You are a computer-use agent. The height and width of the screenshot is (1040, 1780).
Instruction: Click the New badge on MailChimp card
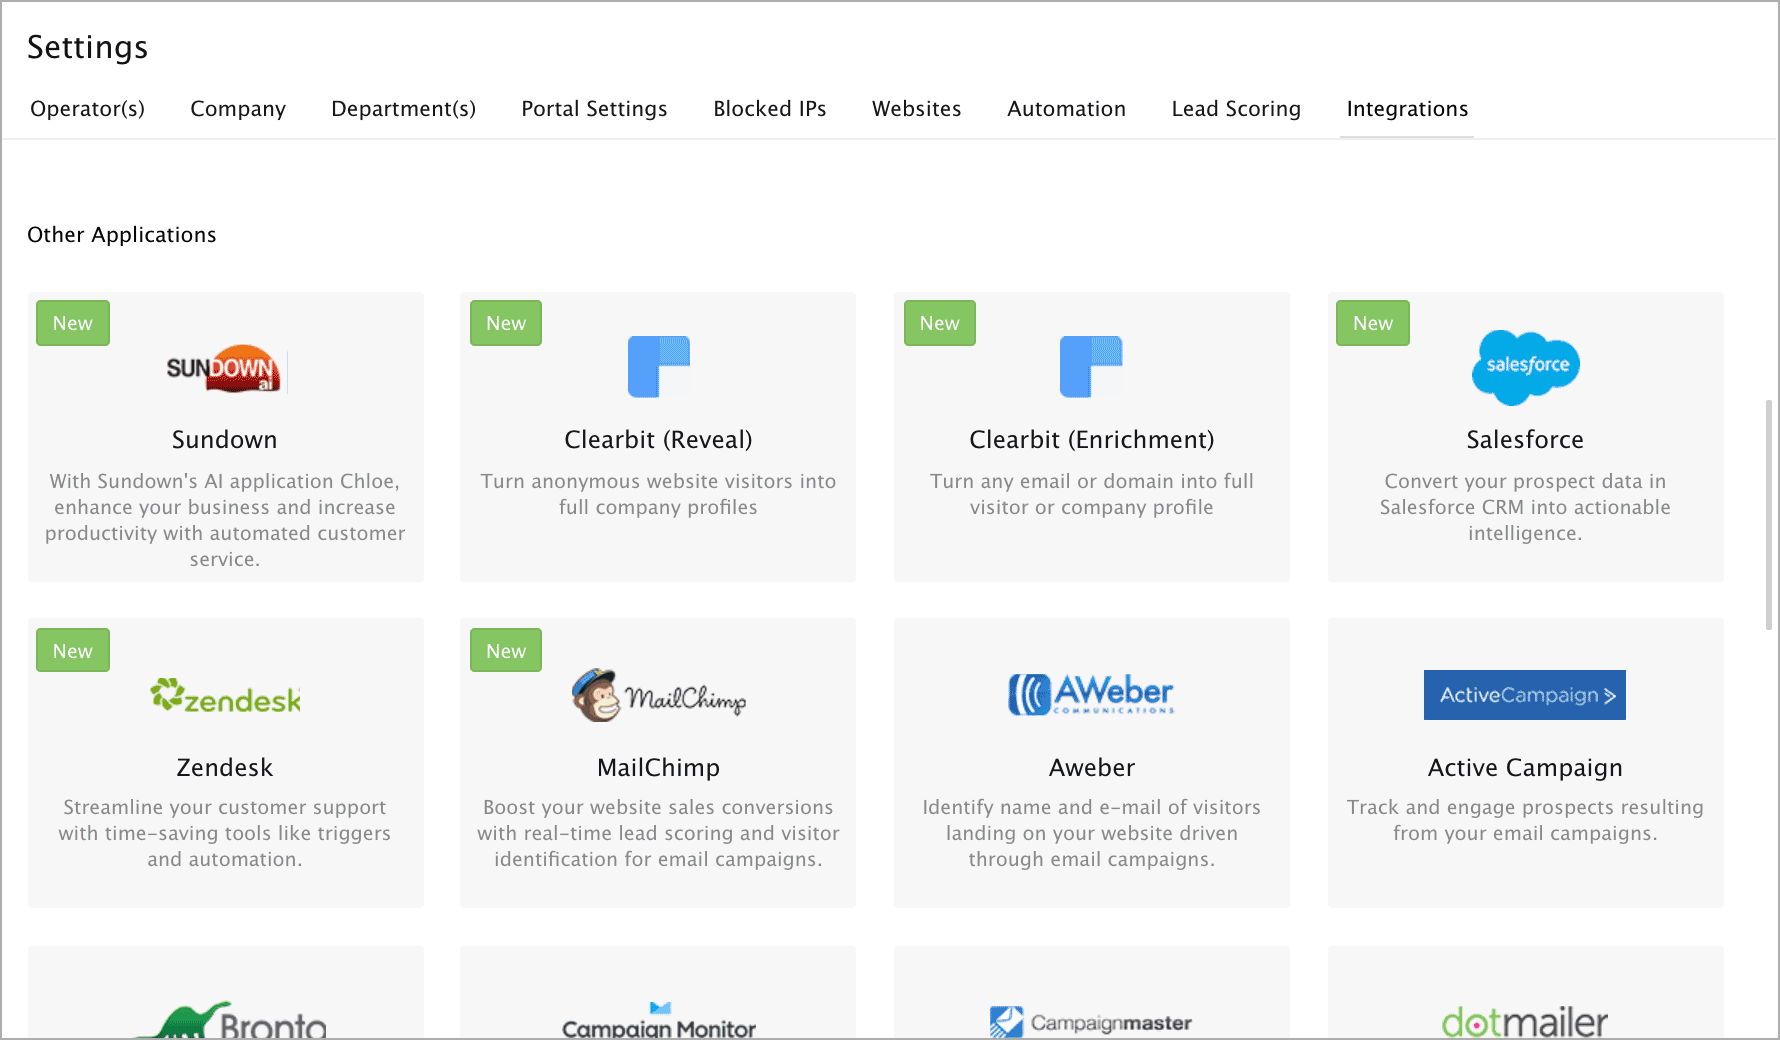[x=506, y=651]
